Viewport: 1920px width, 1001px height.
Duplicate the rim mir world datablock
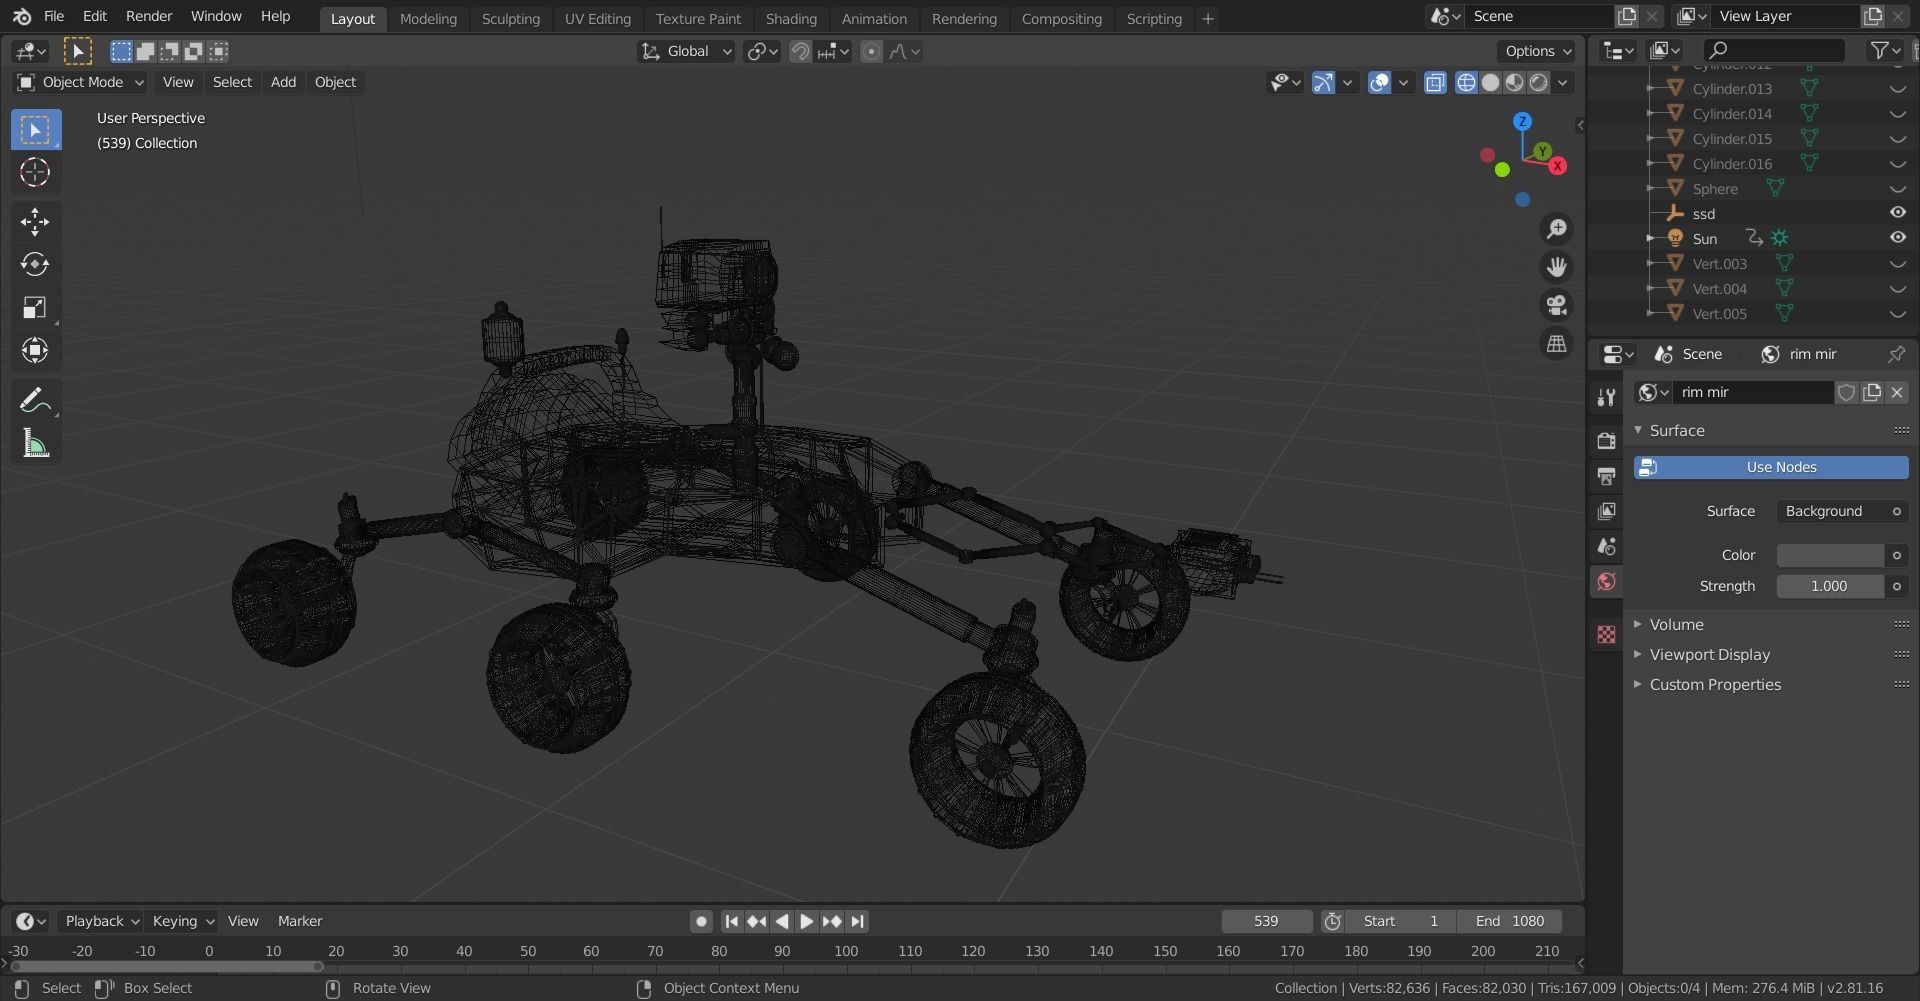pyautogui.click(x=1872, y=392)
